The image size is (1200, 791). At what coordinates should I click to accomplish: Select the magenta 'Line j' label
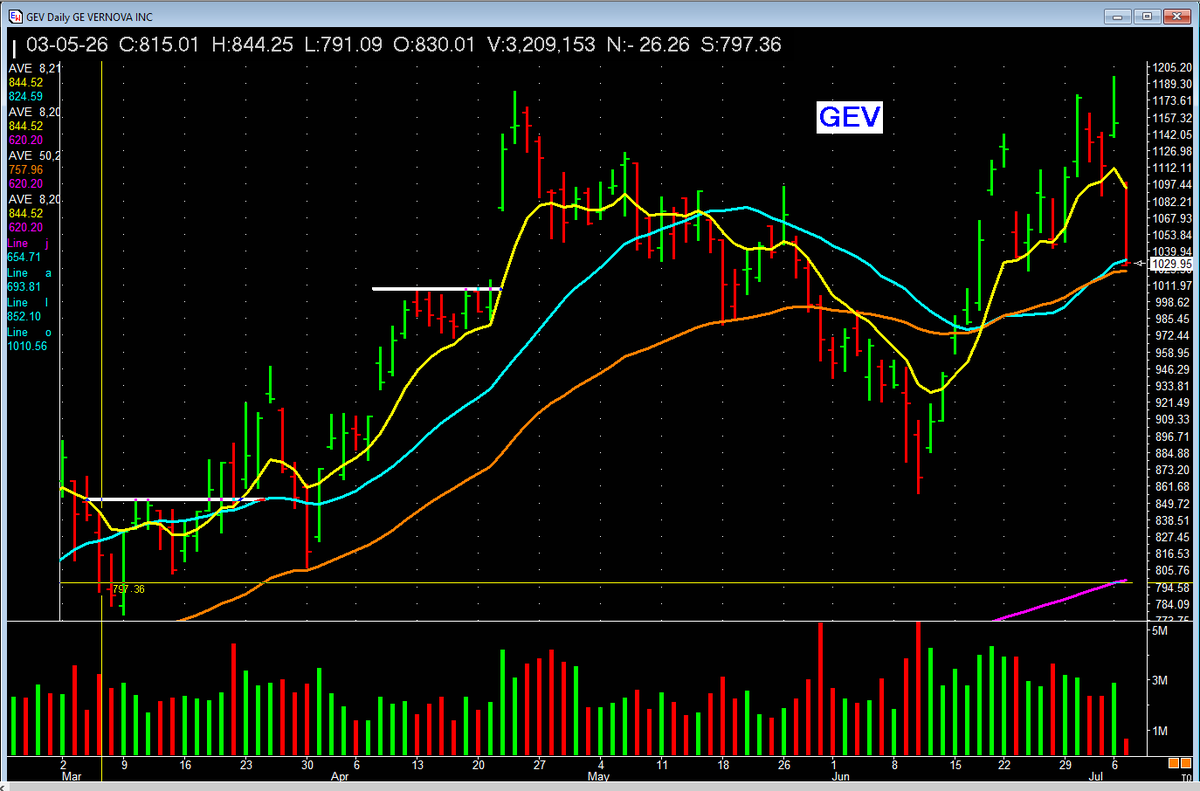pos(28,243)
